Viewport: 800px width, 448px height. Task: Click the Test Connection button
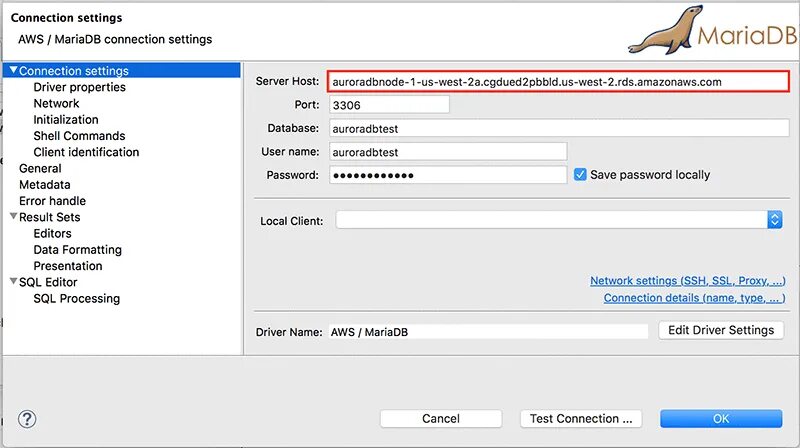click(581, 419)
